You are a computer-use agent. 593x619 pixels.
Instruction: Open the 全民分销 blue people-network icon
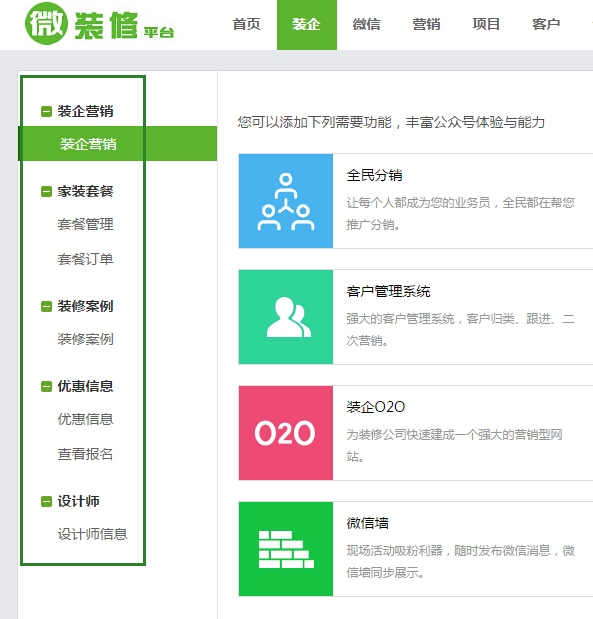(286, 201)
